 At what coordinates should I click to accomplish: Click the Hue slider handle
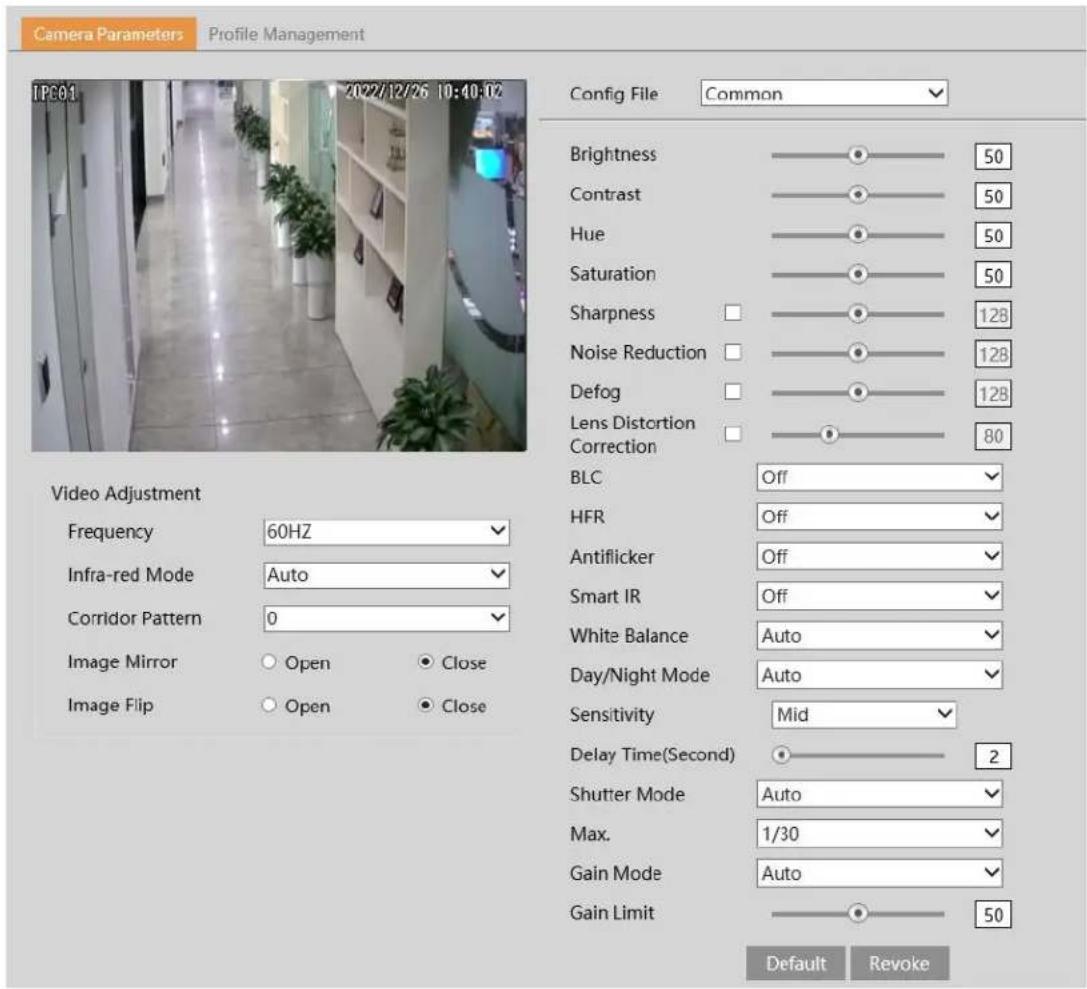858,235
